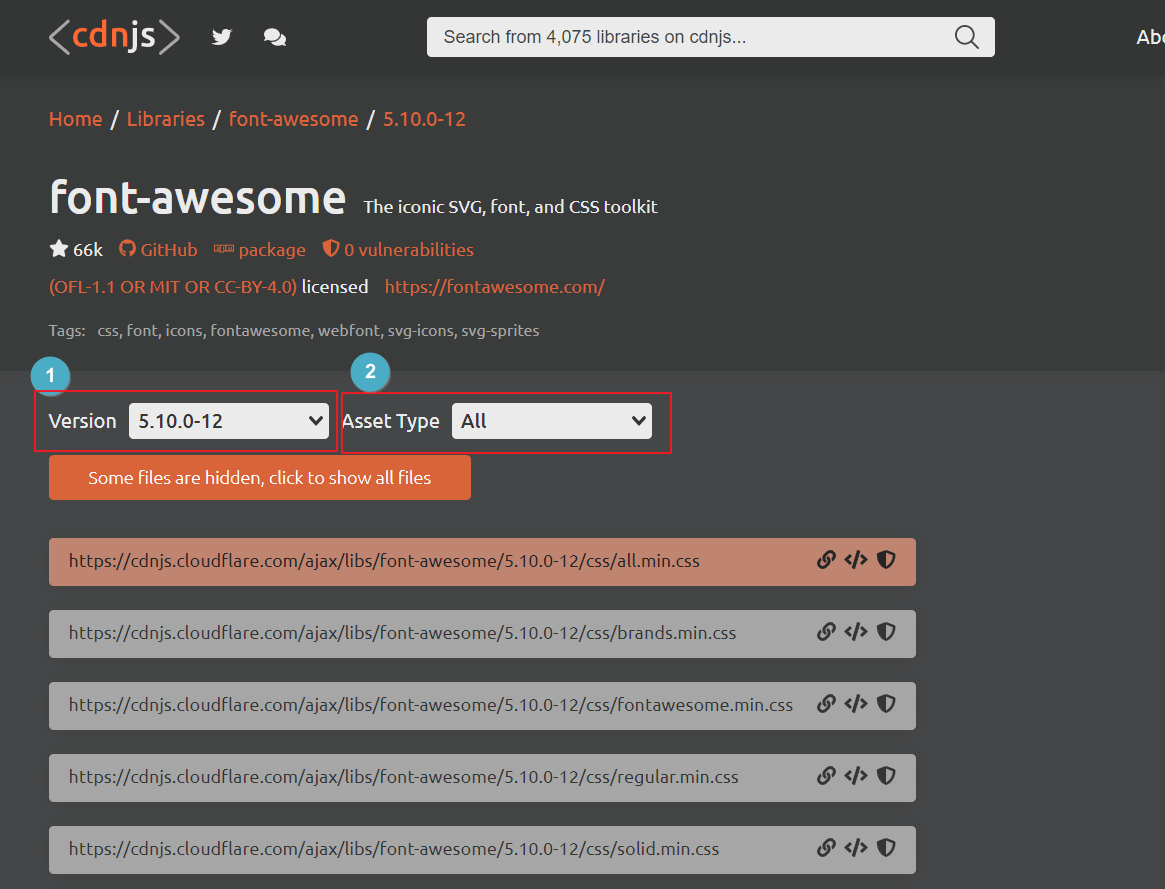
Task: Click the 'fontawesome' tag text
Action: coord(260,330)
